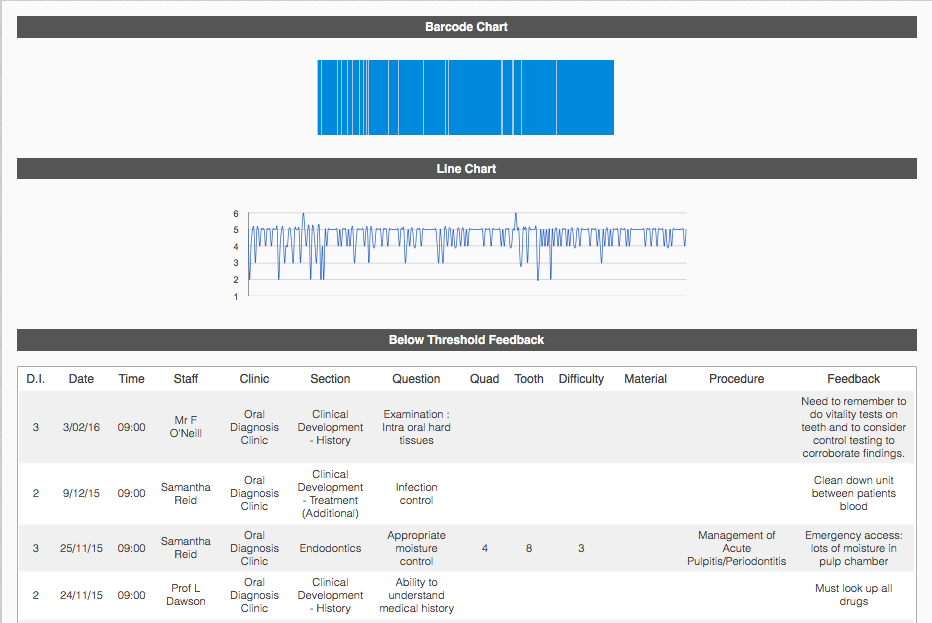This screenshot has height=623, width=932.
Task: Select the date 24/11/15 cell
Action: 81,595
